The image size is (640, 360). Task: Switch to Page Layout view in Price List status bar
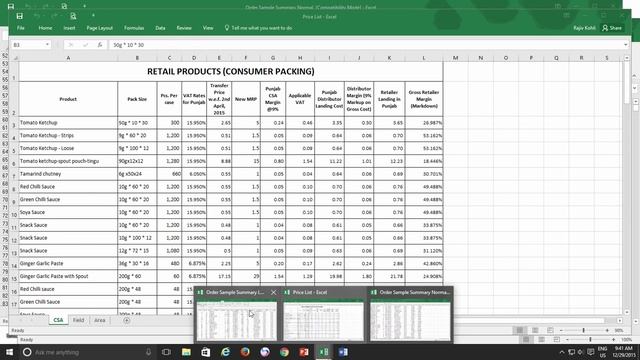[535, 330]
